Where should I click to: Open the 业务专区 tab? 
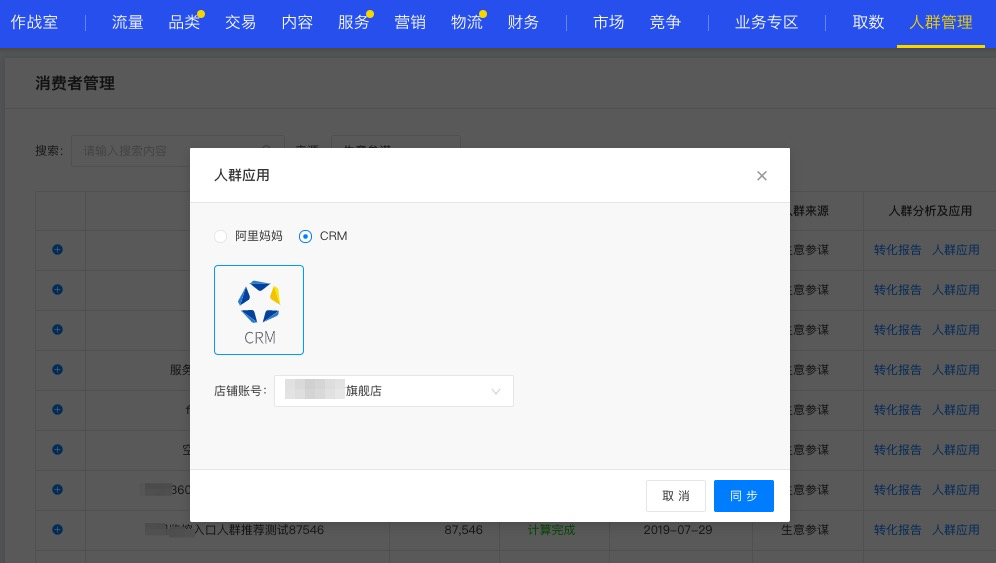pyautogui.click(x=767, y=22)
